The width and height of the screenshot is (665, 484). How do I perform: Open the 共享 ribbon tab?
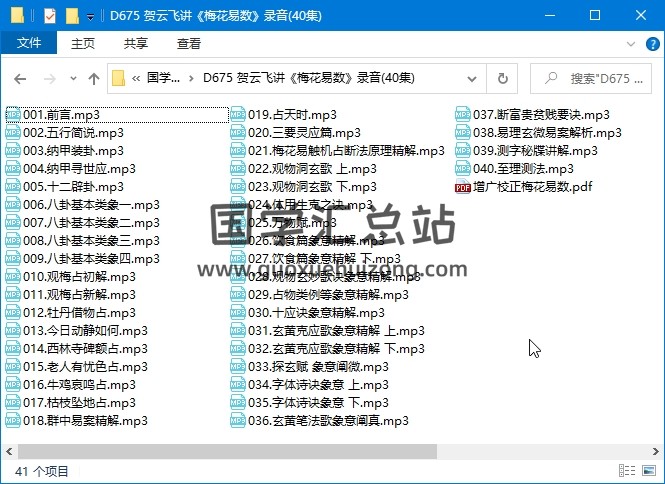[136, 43]
